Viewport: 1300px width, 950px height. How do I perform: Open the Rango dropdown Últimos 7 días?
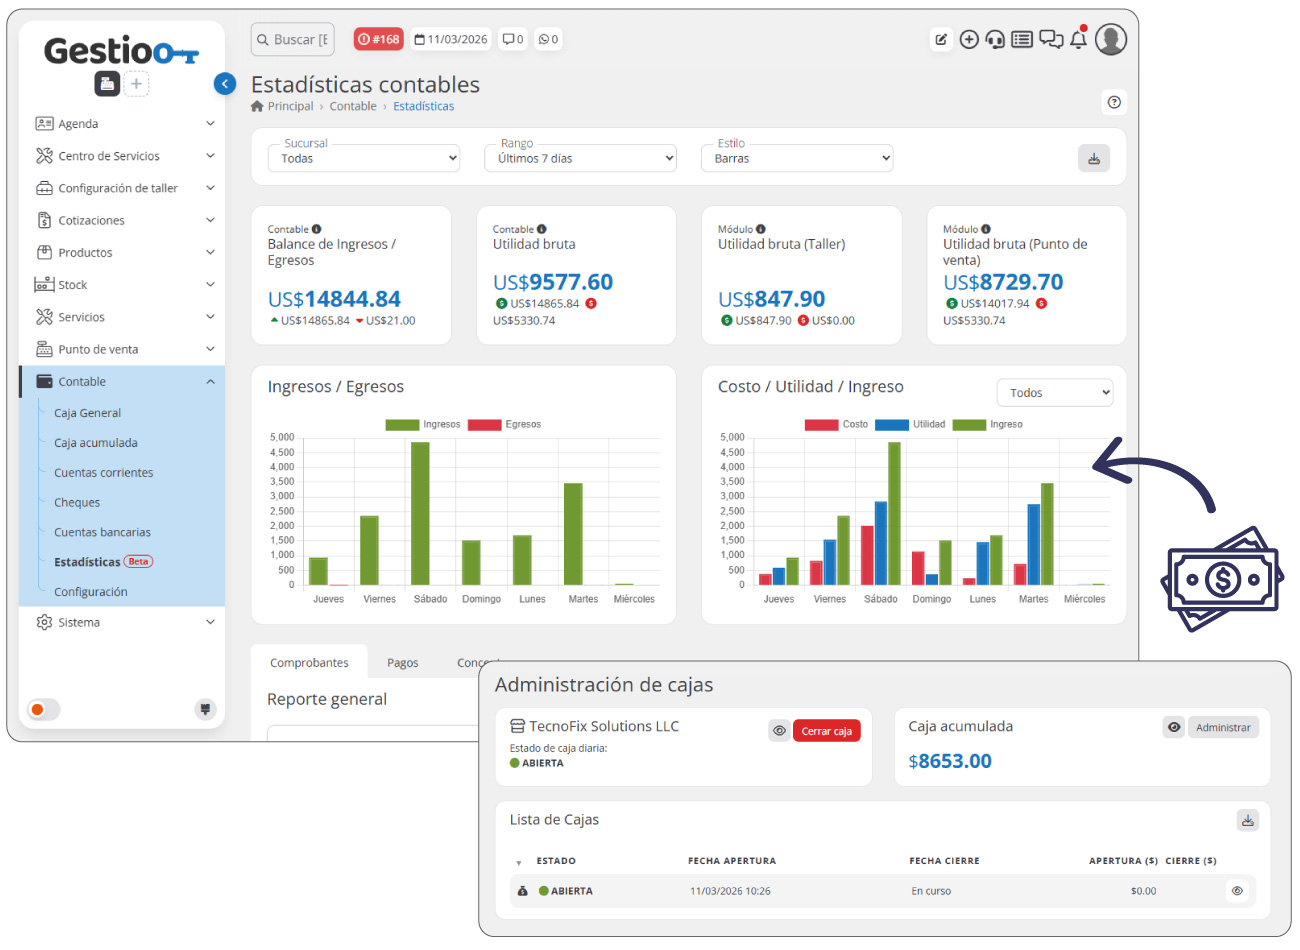point(581,158)
